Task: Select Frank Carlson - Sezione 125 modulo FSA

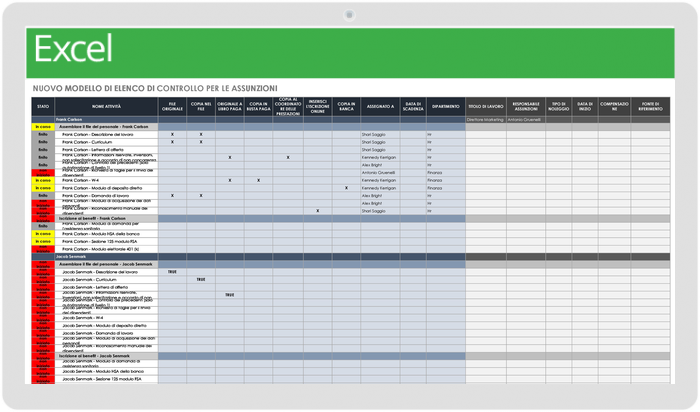Action: 106,241
